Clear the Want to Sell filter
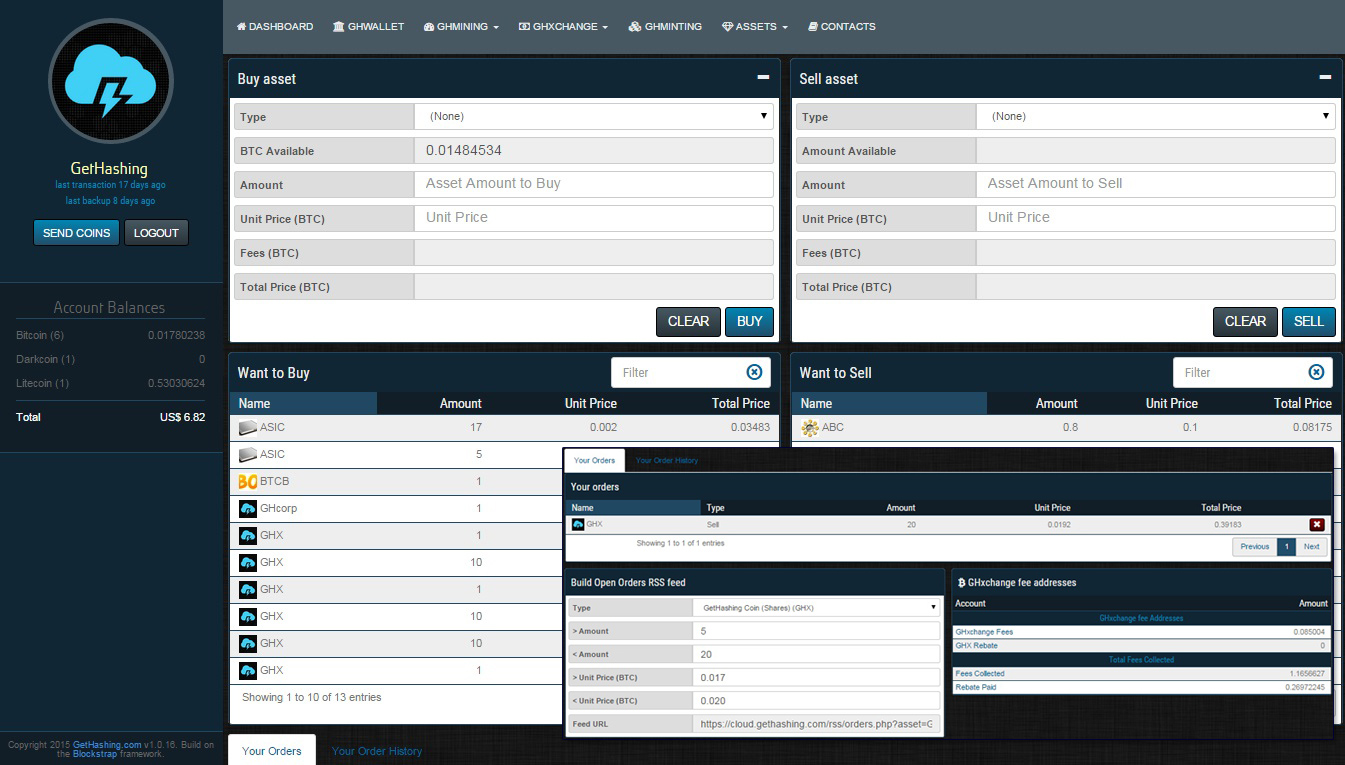 click(1316, 372)
